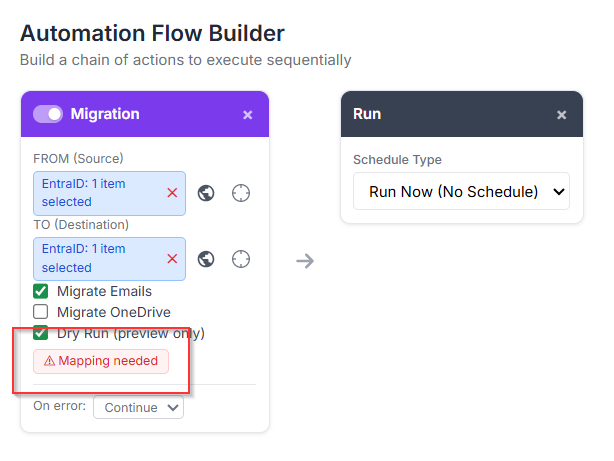
Task: Select the Migration card header title
Action: point(105,114)
